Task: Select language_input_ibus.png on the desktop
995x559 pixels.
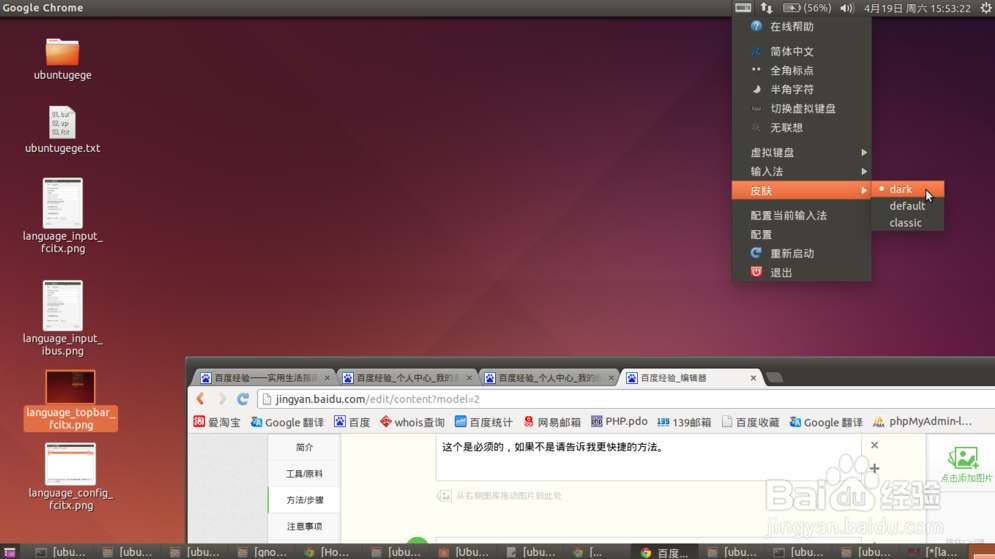Action: point(62,319)
